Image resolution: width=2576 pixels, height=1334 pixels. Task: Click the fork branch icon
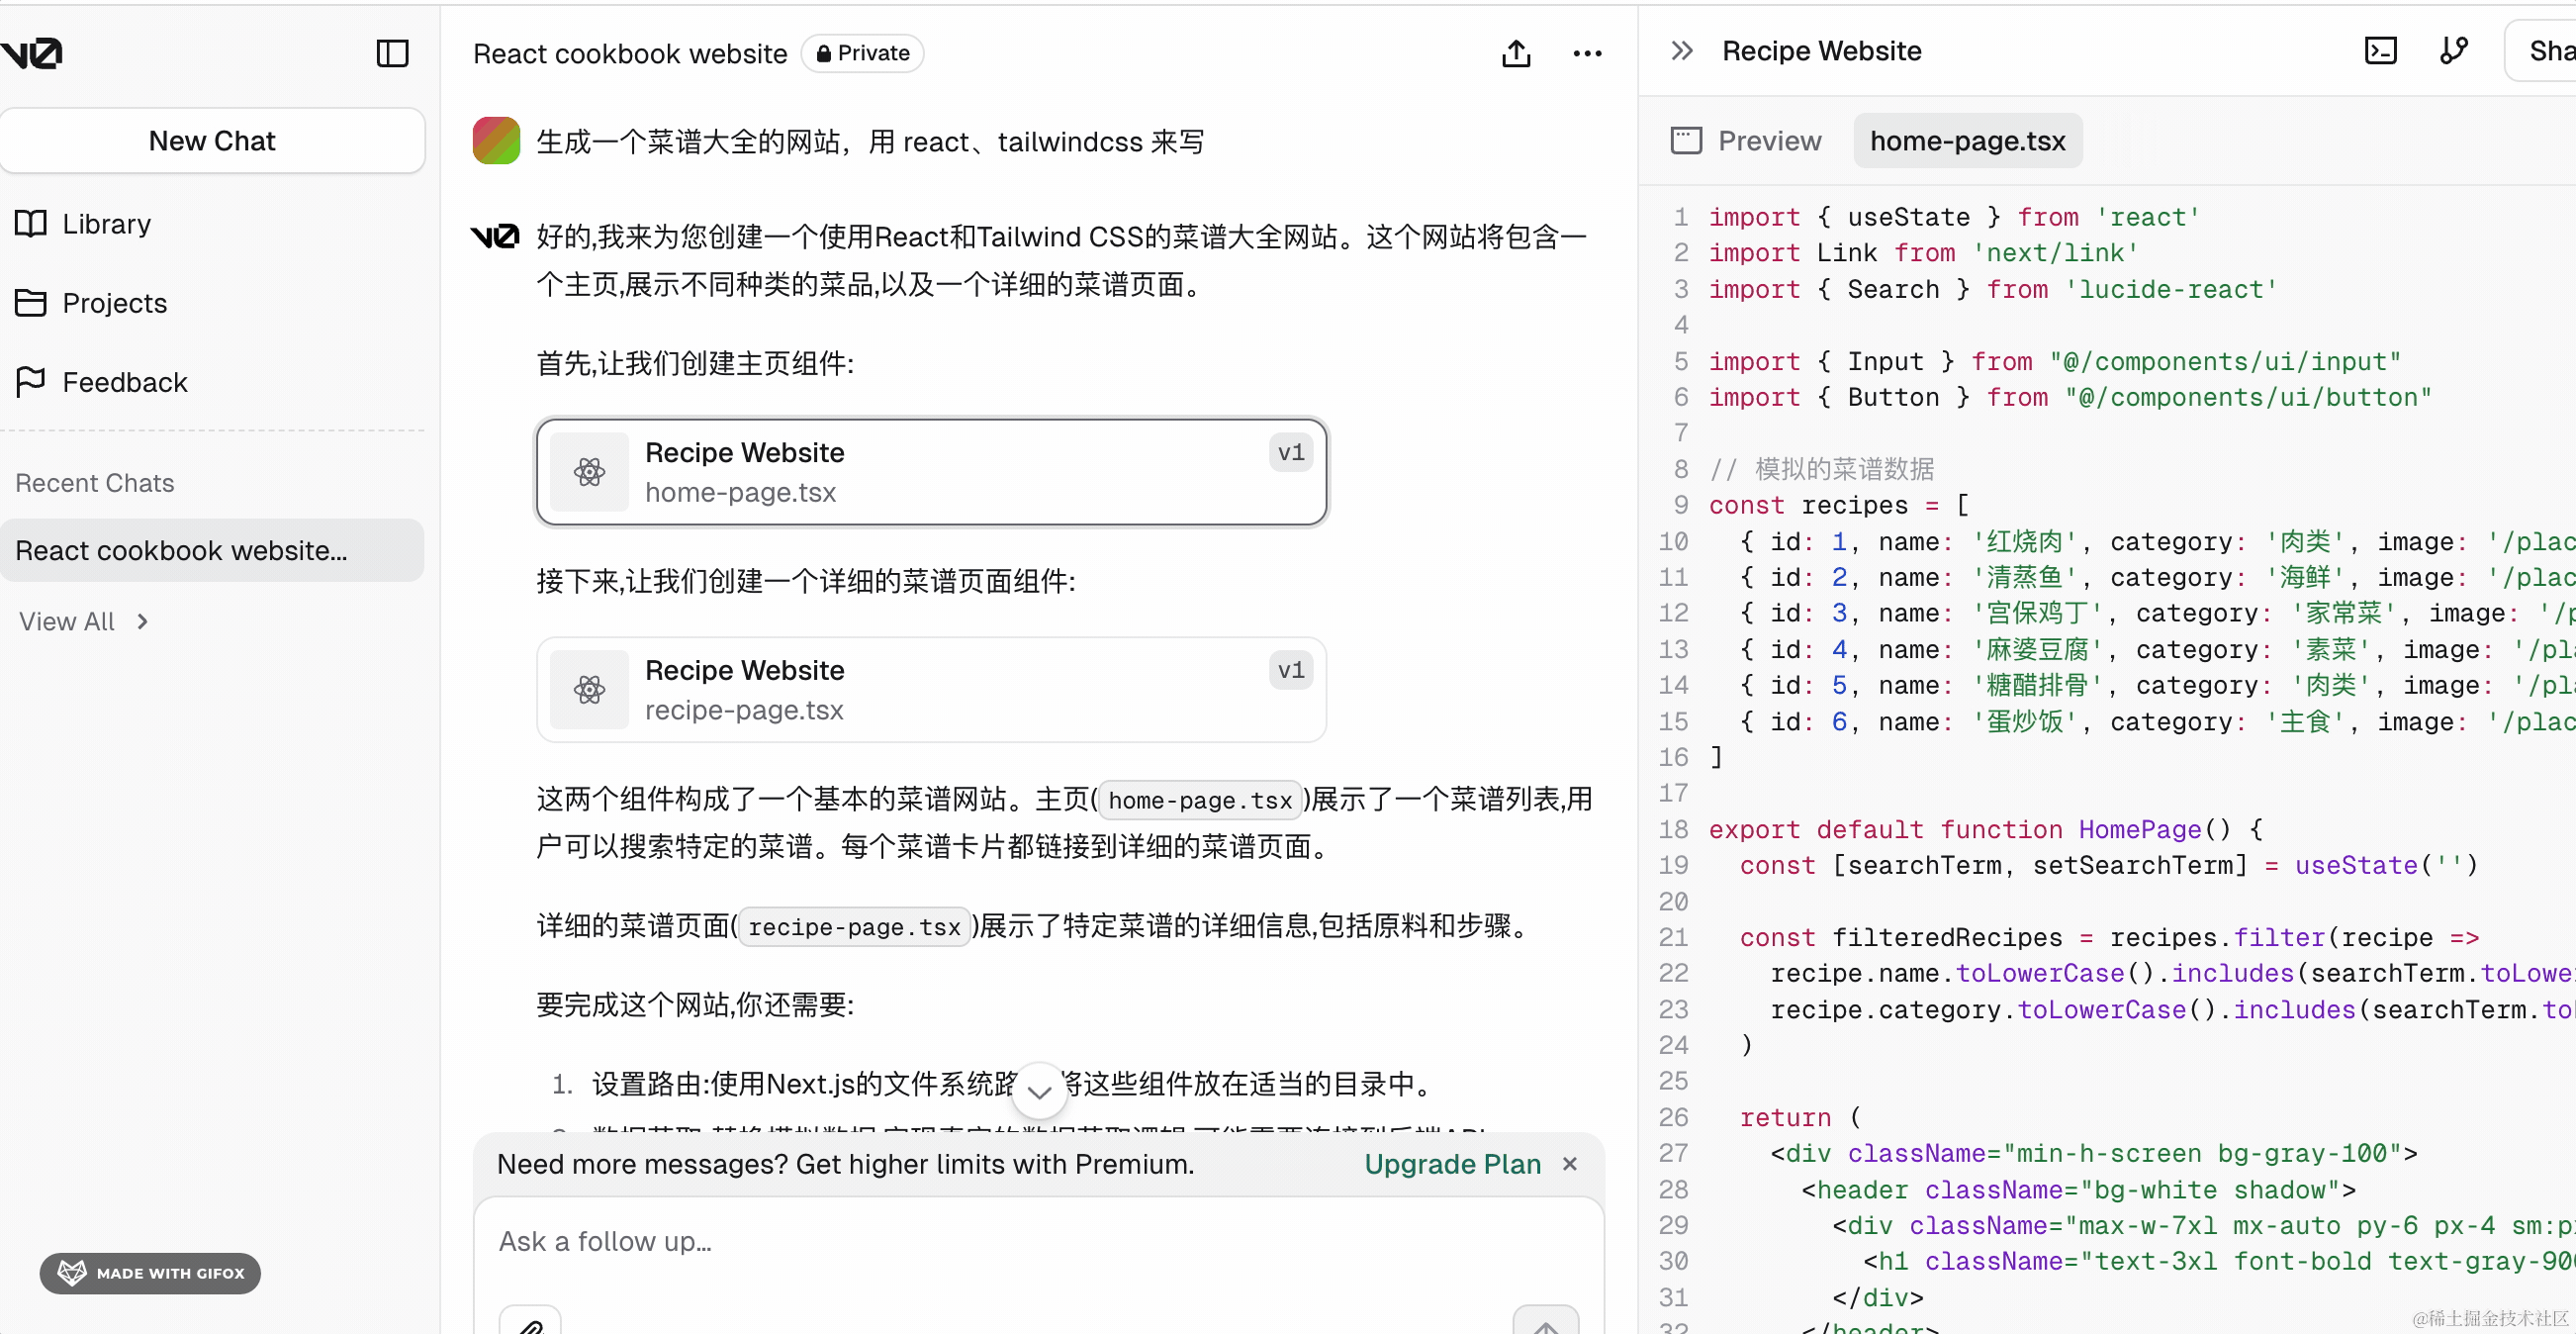point(2453,51)
